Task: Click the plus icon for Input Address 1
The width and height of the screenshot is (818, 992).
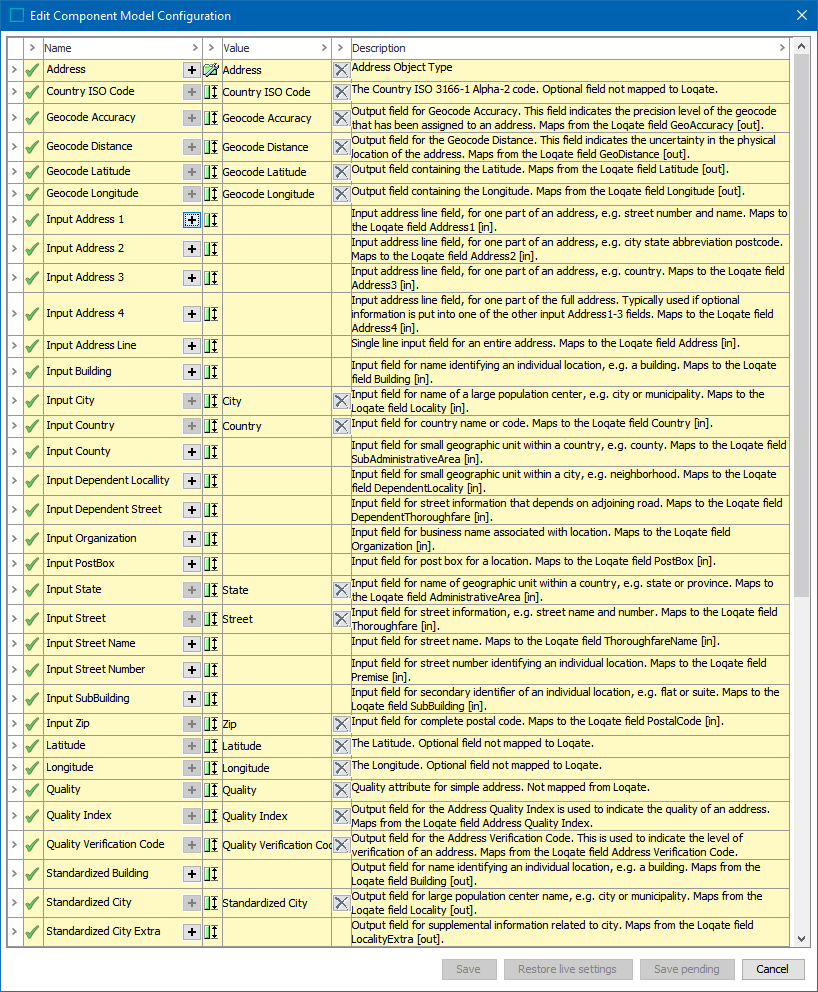Action: coord(192,220)
